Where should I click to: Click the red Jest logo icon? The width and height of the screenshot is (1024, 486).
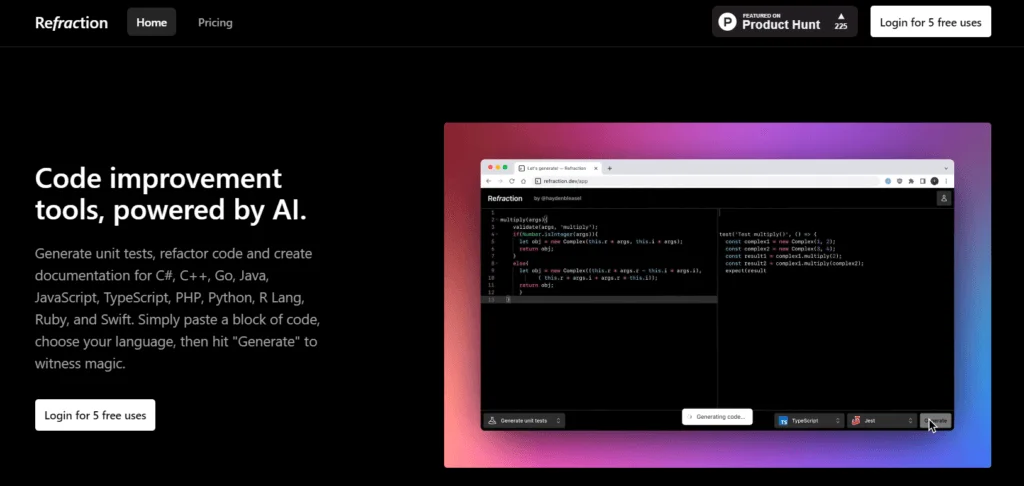pyautogui.click(x=856, y=421)
